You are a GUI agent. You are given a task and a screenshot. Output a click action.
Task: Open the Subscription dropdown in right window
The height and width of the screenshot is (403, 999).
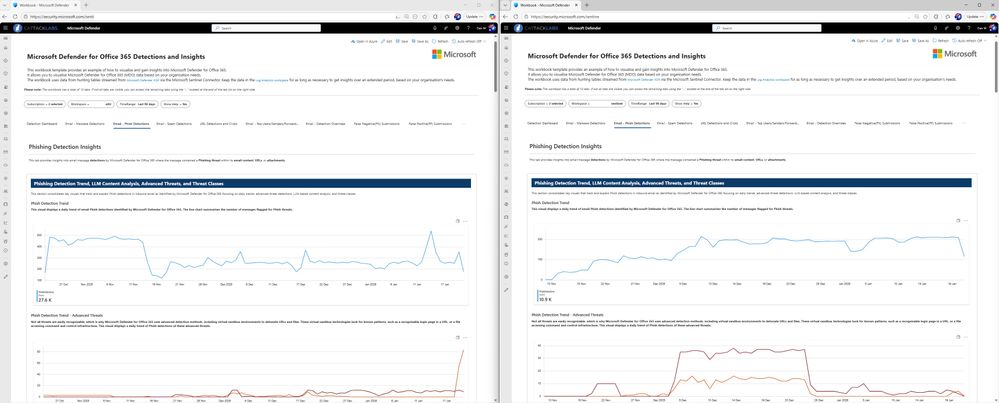[x=545, y=103]
